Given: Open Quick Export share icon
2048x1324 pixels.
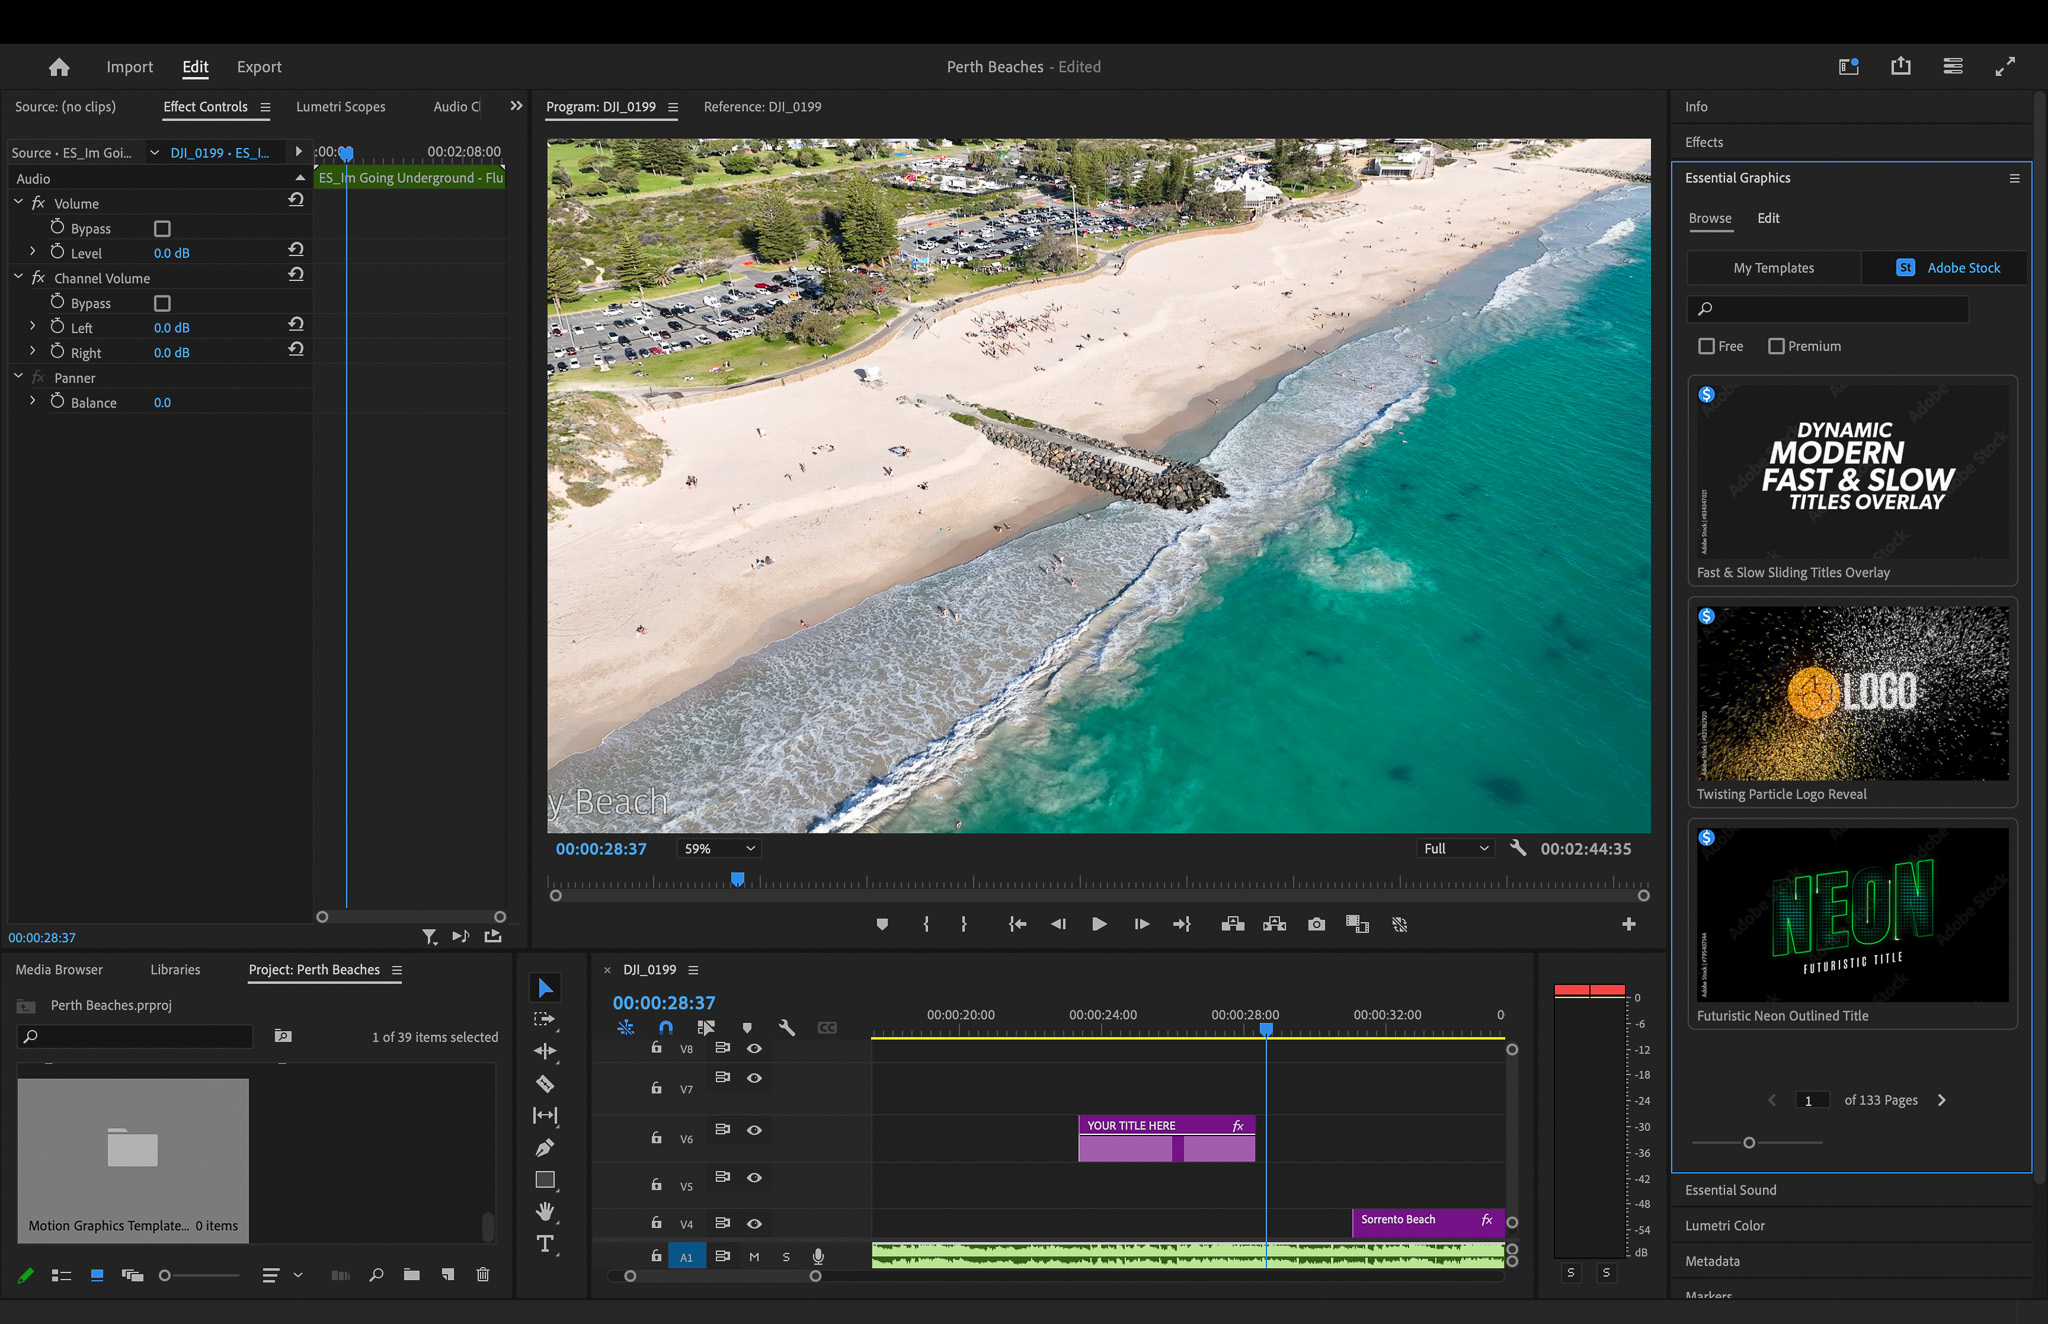Looking at the screenshot, I should click(1901, 67).
